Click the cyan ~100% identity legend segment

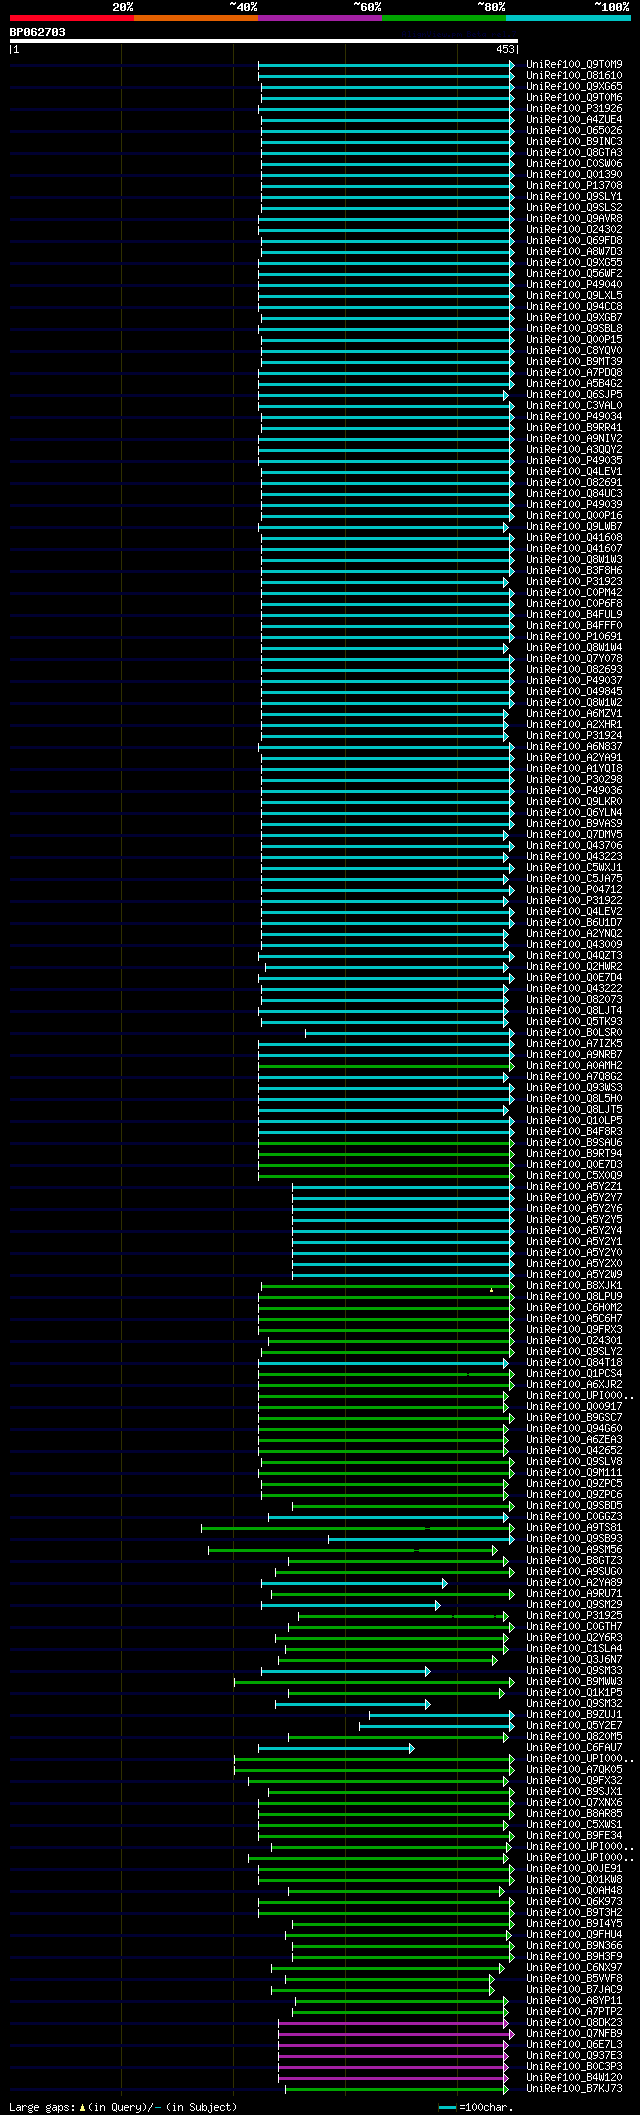point(567,18)
